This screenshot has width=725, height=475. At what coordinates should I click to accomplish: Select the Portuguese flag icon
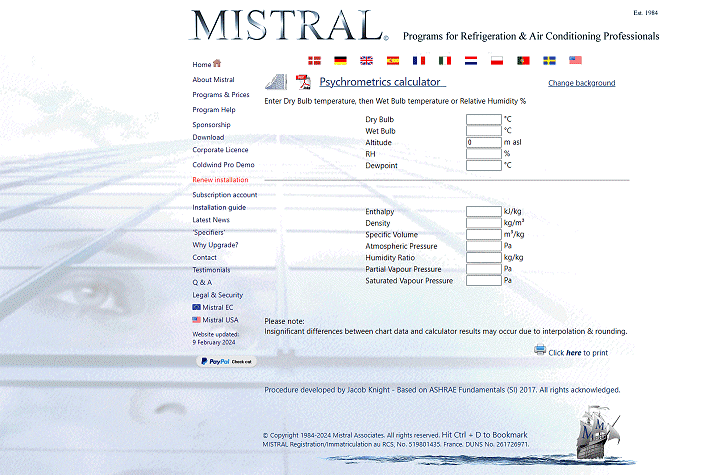pos(523,60)
